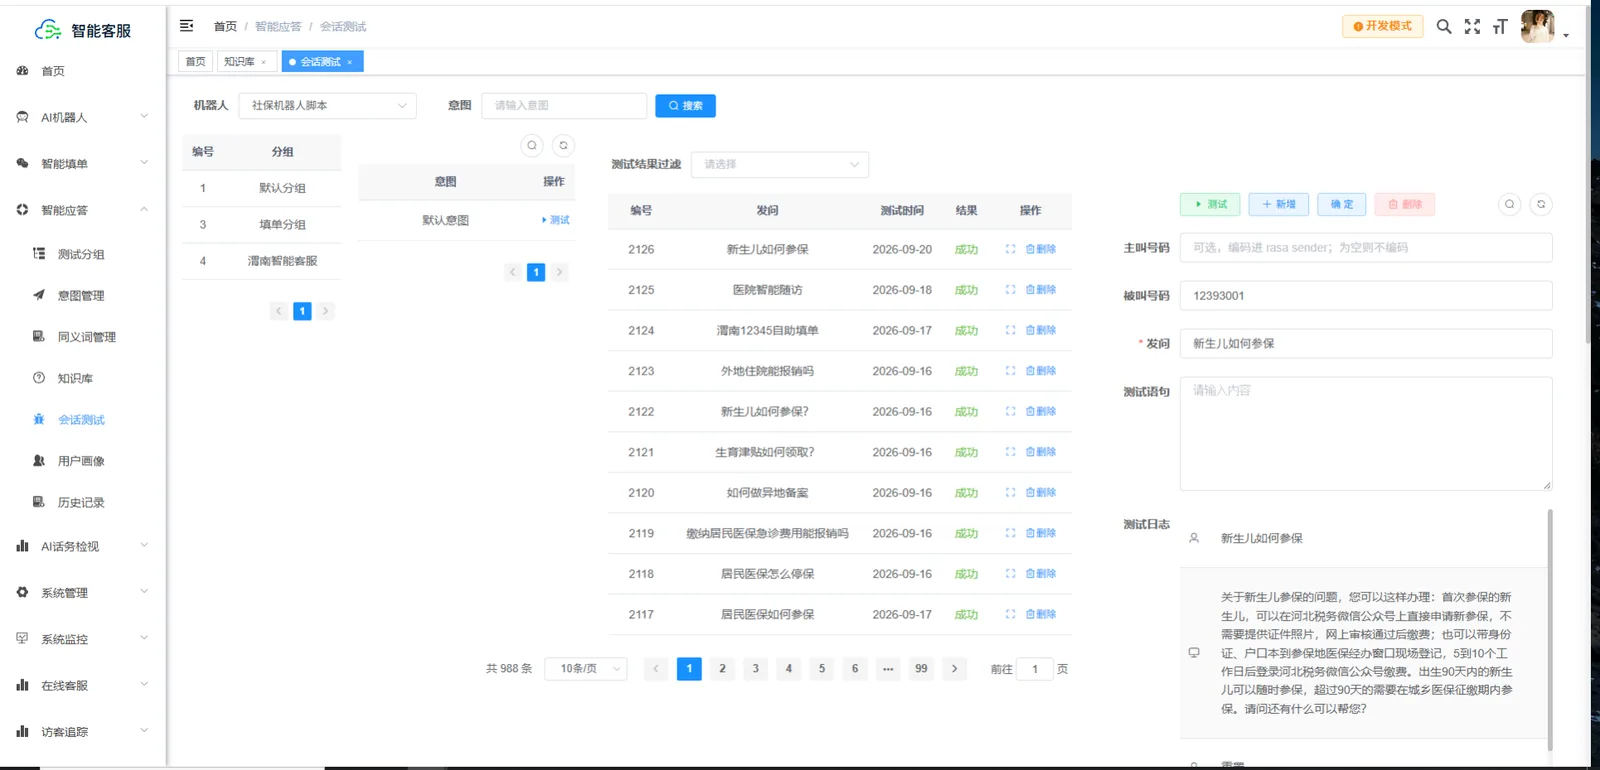
Task: Open 测试分组 menu item
Action: point(83,254)
